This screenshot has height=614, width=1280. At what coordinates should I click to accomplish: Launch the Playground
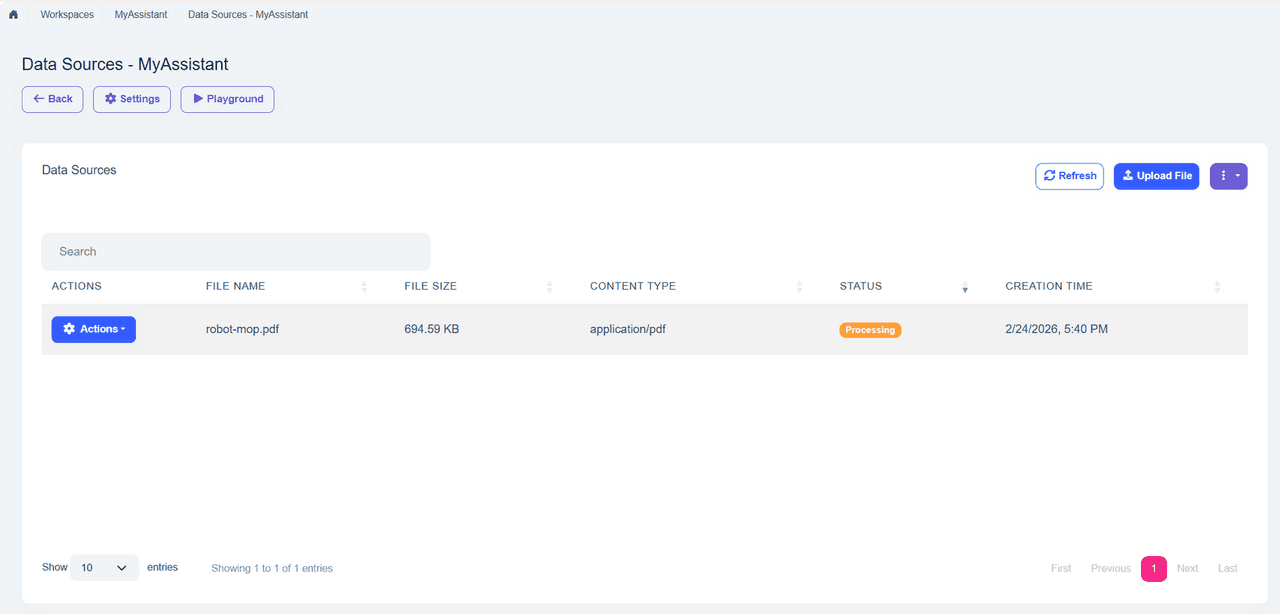tap(228, 99)
